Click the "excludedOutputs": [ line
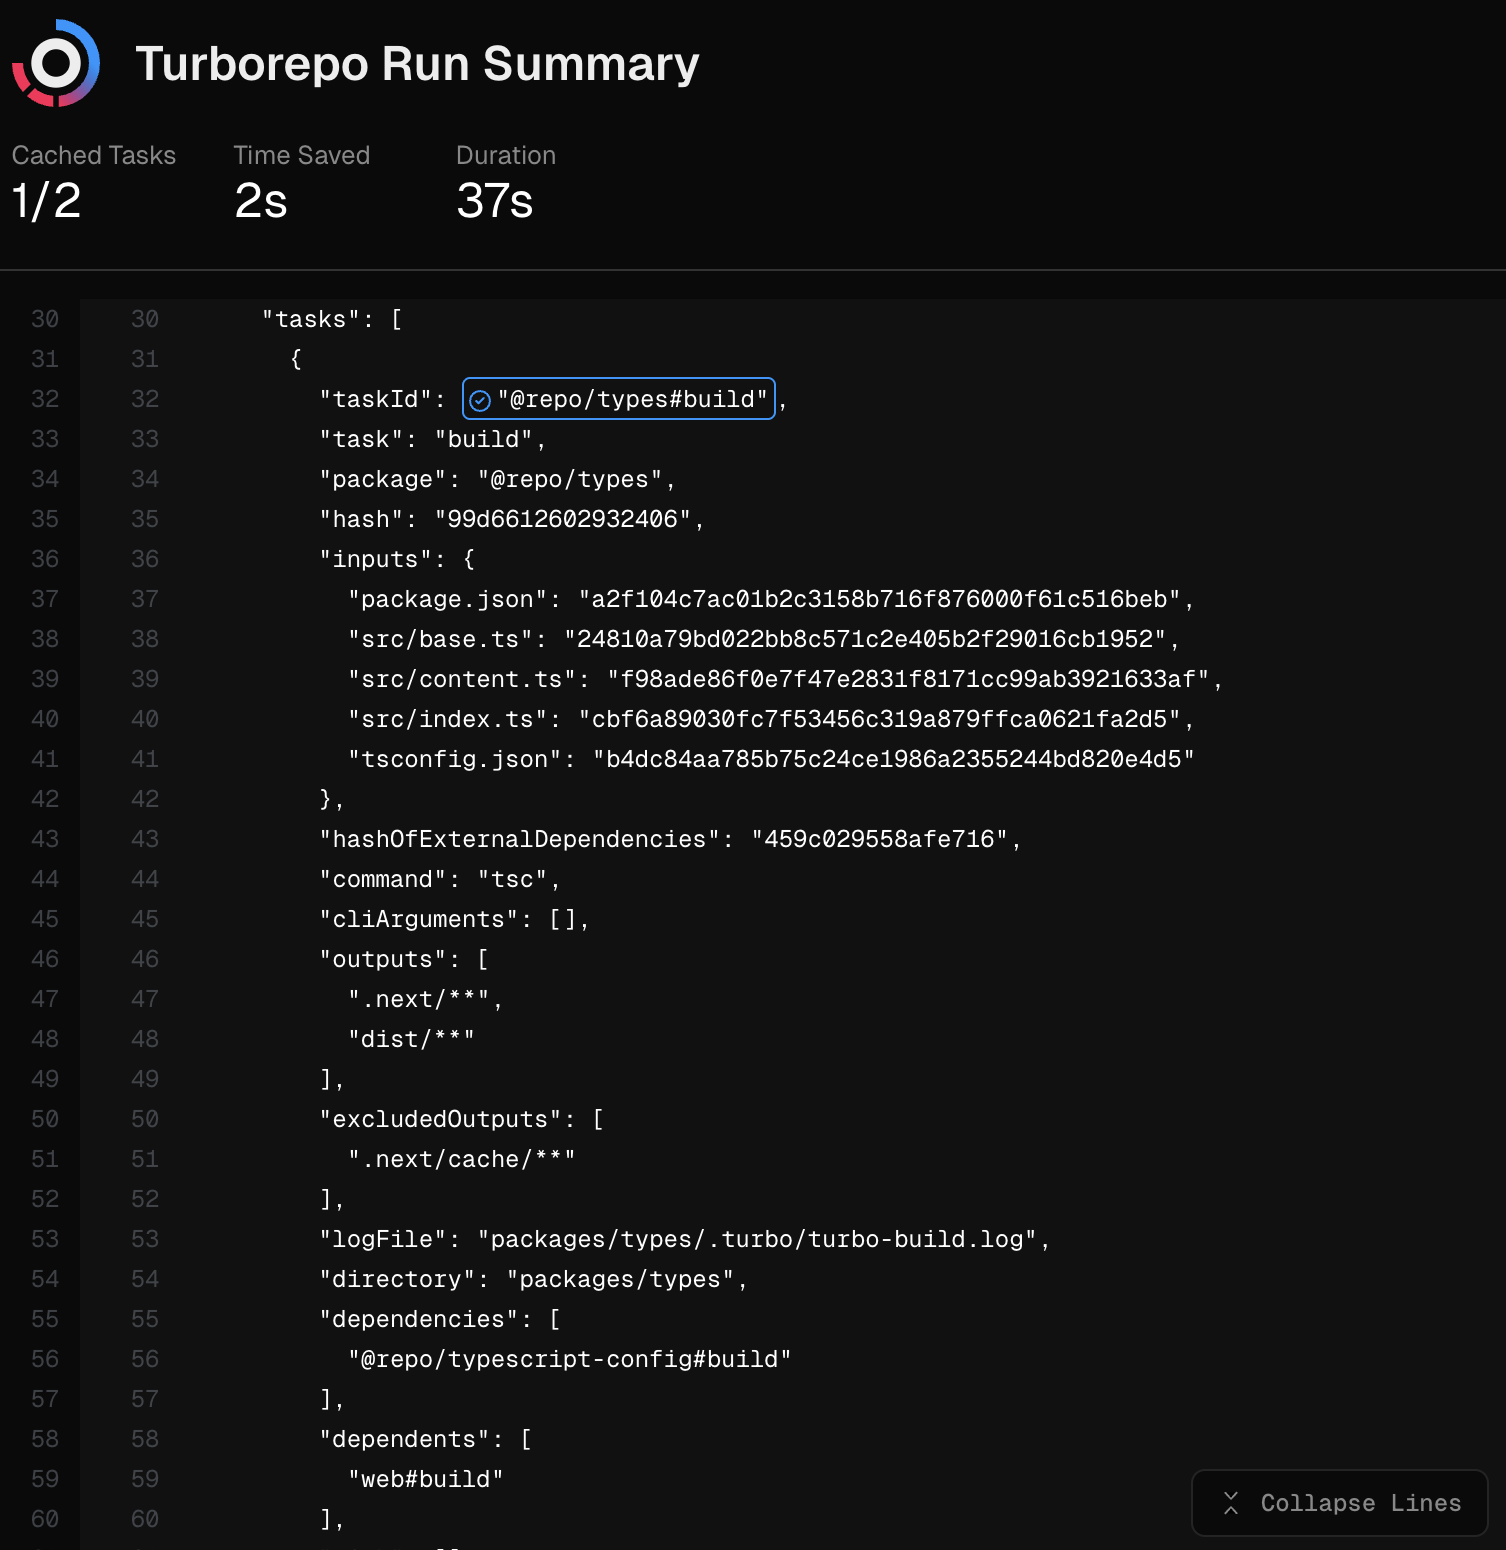 [x=462, y=1119]
